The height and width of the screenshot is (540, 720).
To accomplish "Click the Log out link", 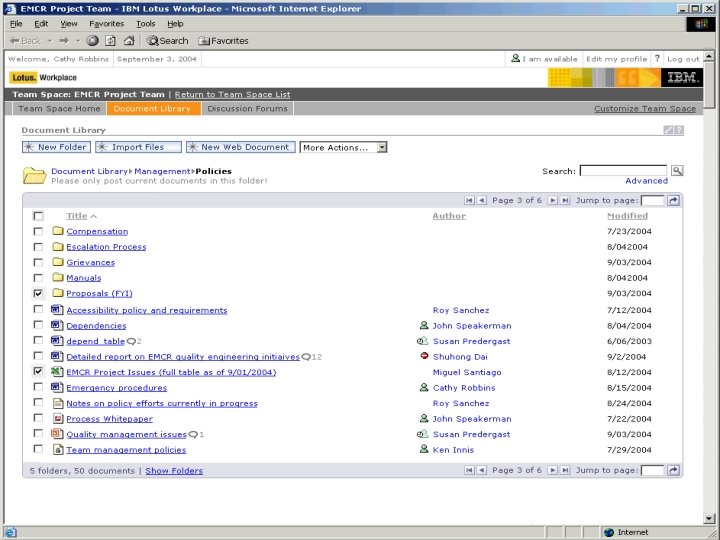I will [x=683, y=59].
